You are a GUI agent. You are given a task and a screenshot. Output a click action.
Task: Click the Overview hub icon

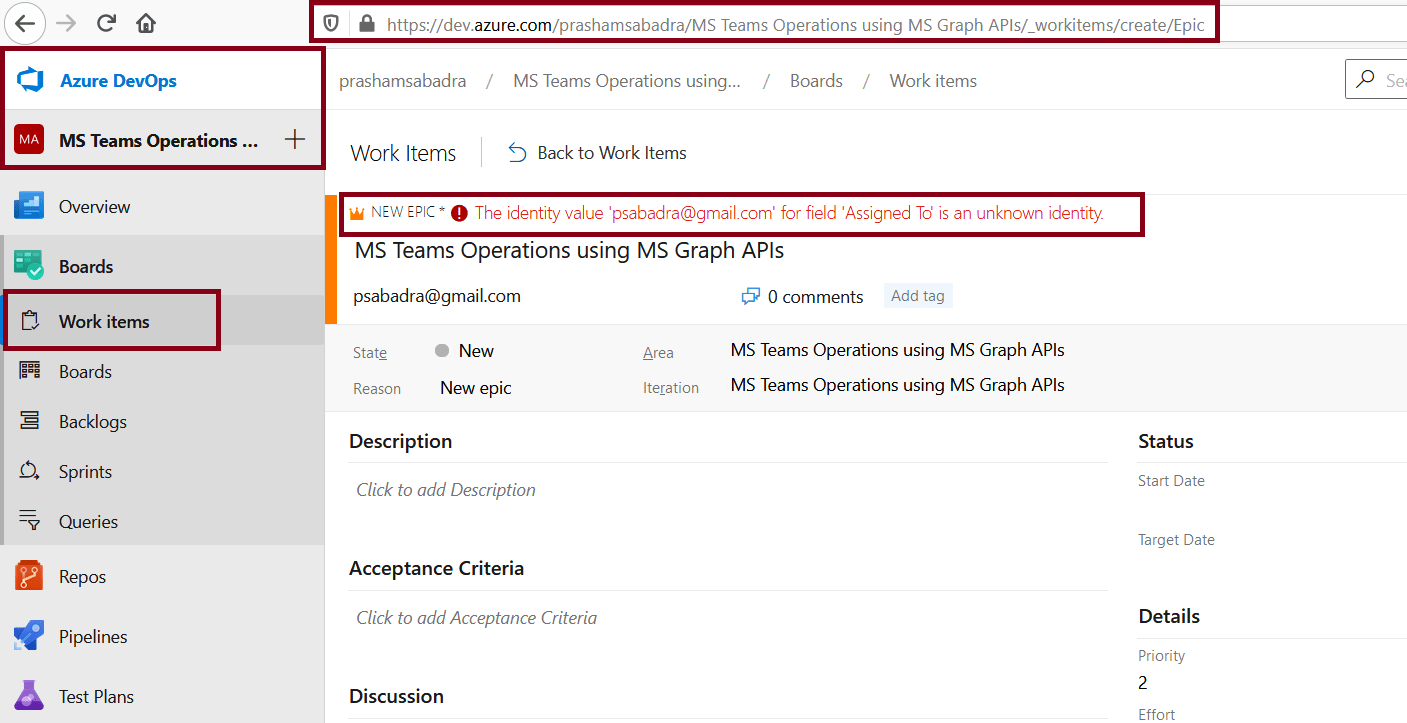[29, 206]
